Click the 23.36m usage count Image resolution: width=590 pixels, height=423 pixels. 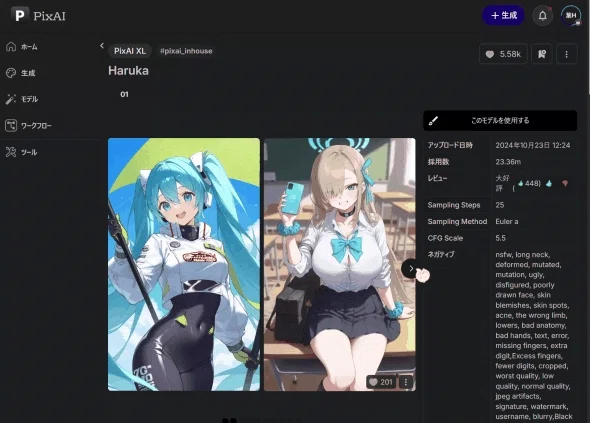pos(508,162)
